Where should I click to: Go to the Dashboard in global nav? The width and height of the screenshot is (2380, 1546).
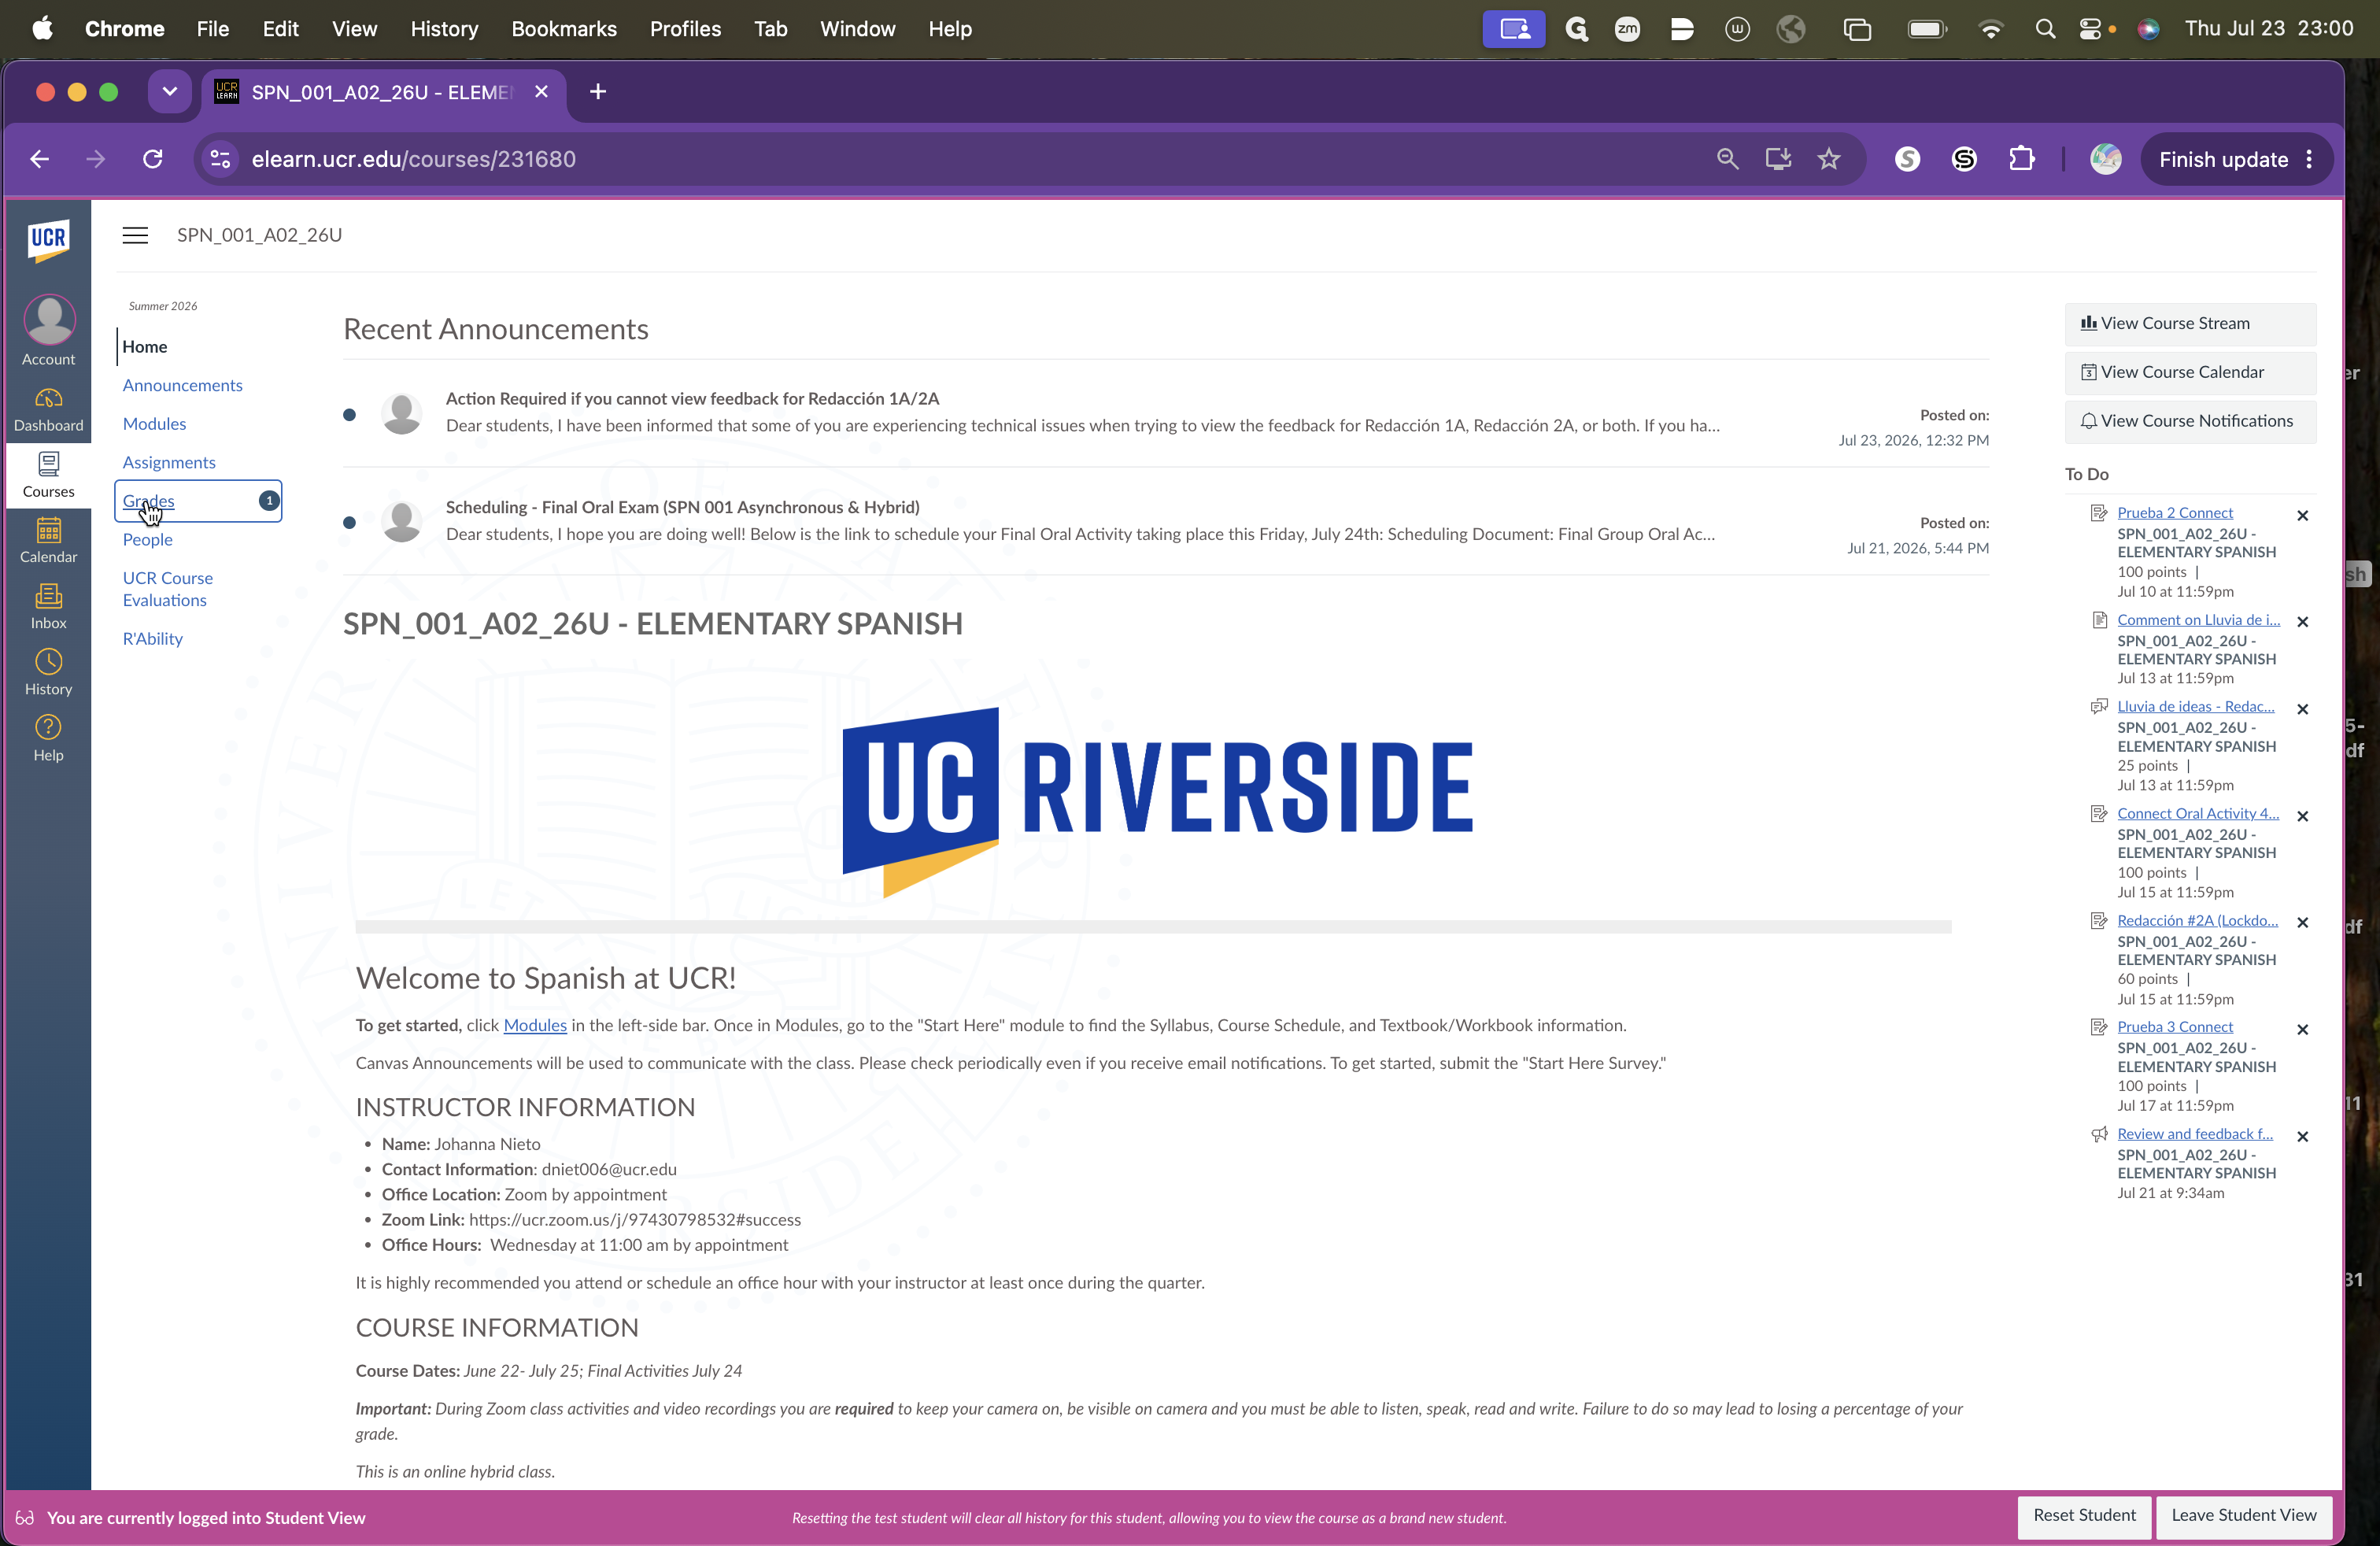tap(48, 411)
